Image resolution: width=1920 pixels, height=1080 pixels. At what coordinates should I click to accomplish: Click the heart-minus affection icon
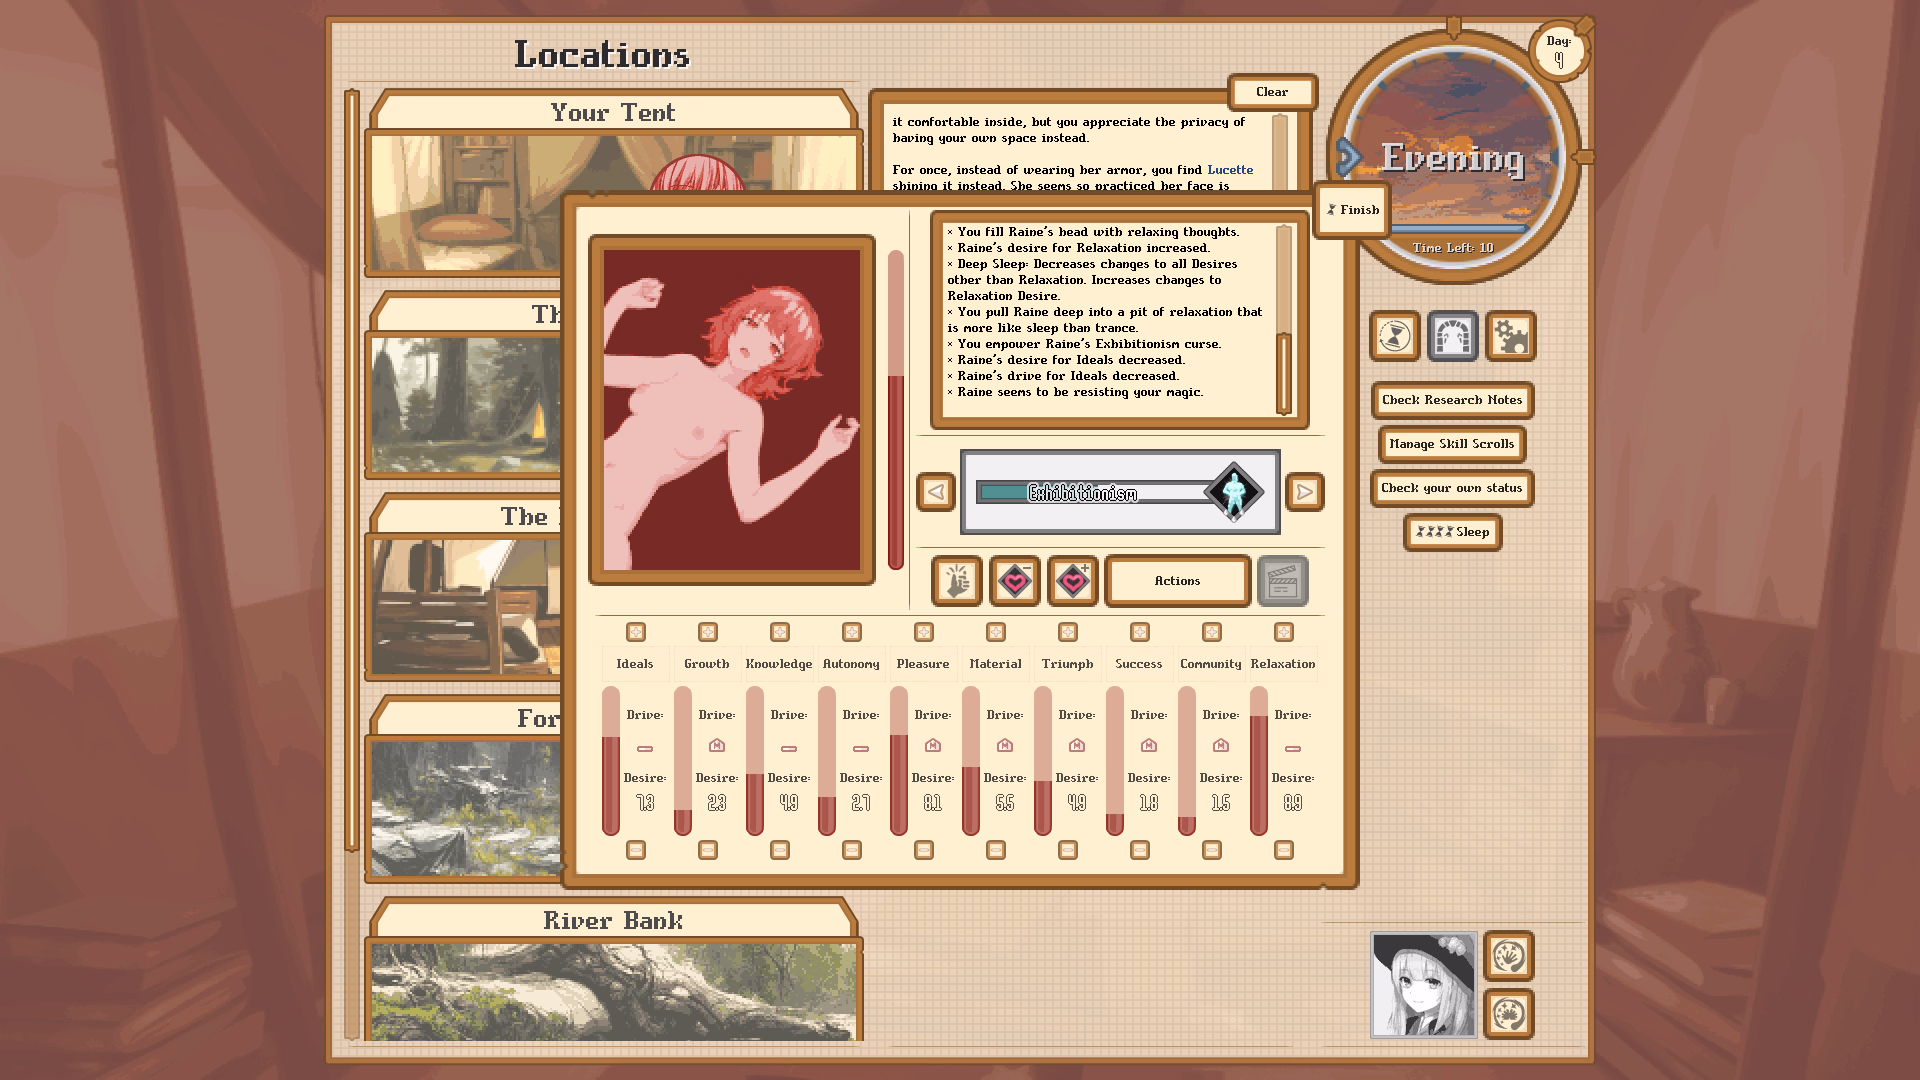tap(1015, 581)
